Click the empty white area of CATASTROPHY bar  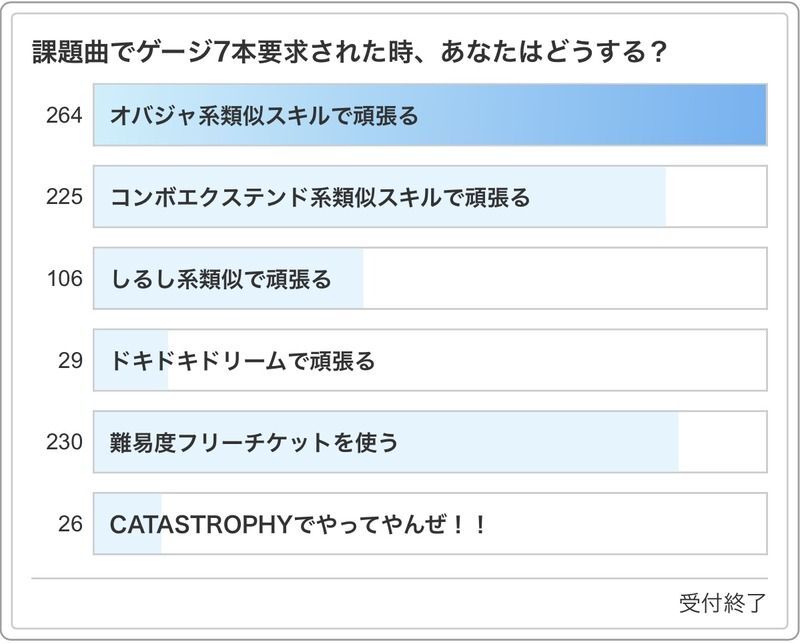[x=620, y=524]
